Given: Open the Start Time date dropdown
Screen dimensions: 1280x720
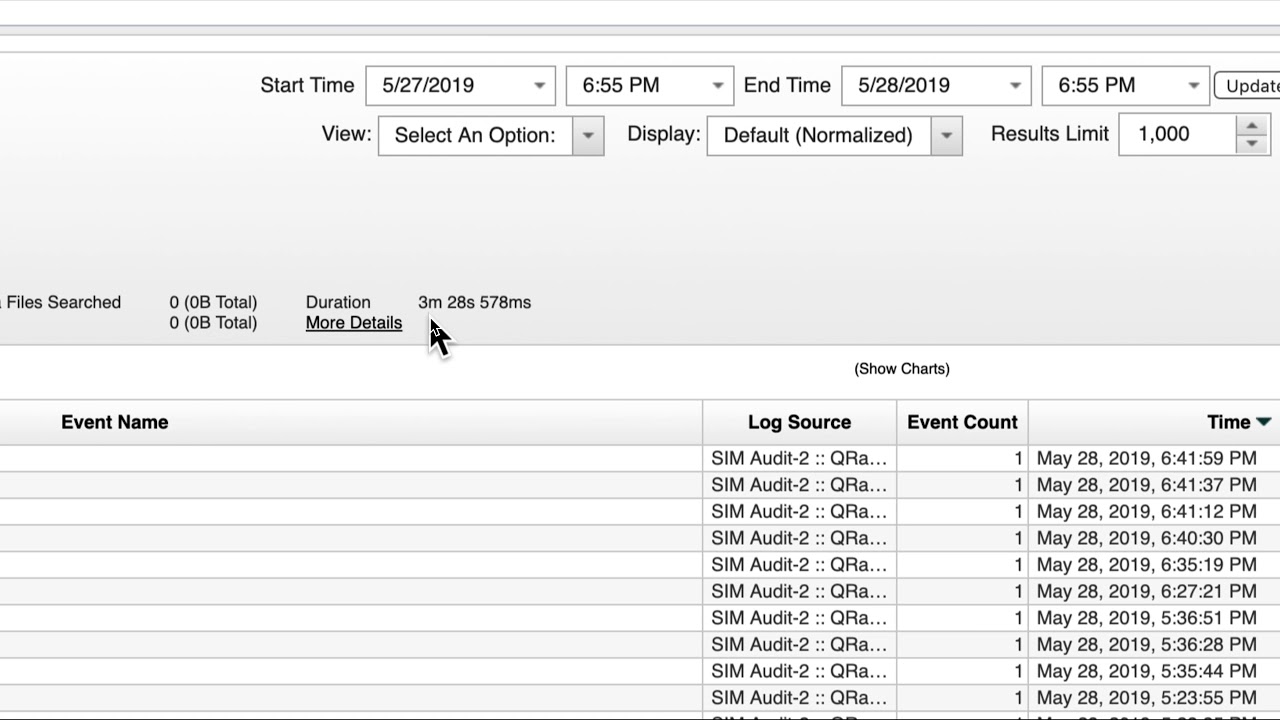Looking at the screenshot, I should 539,86.
